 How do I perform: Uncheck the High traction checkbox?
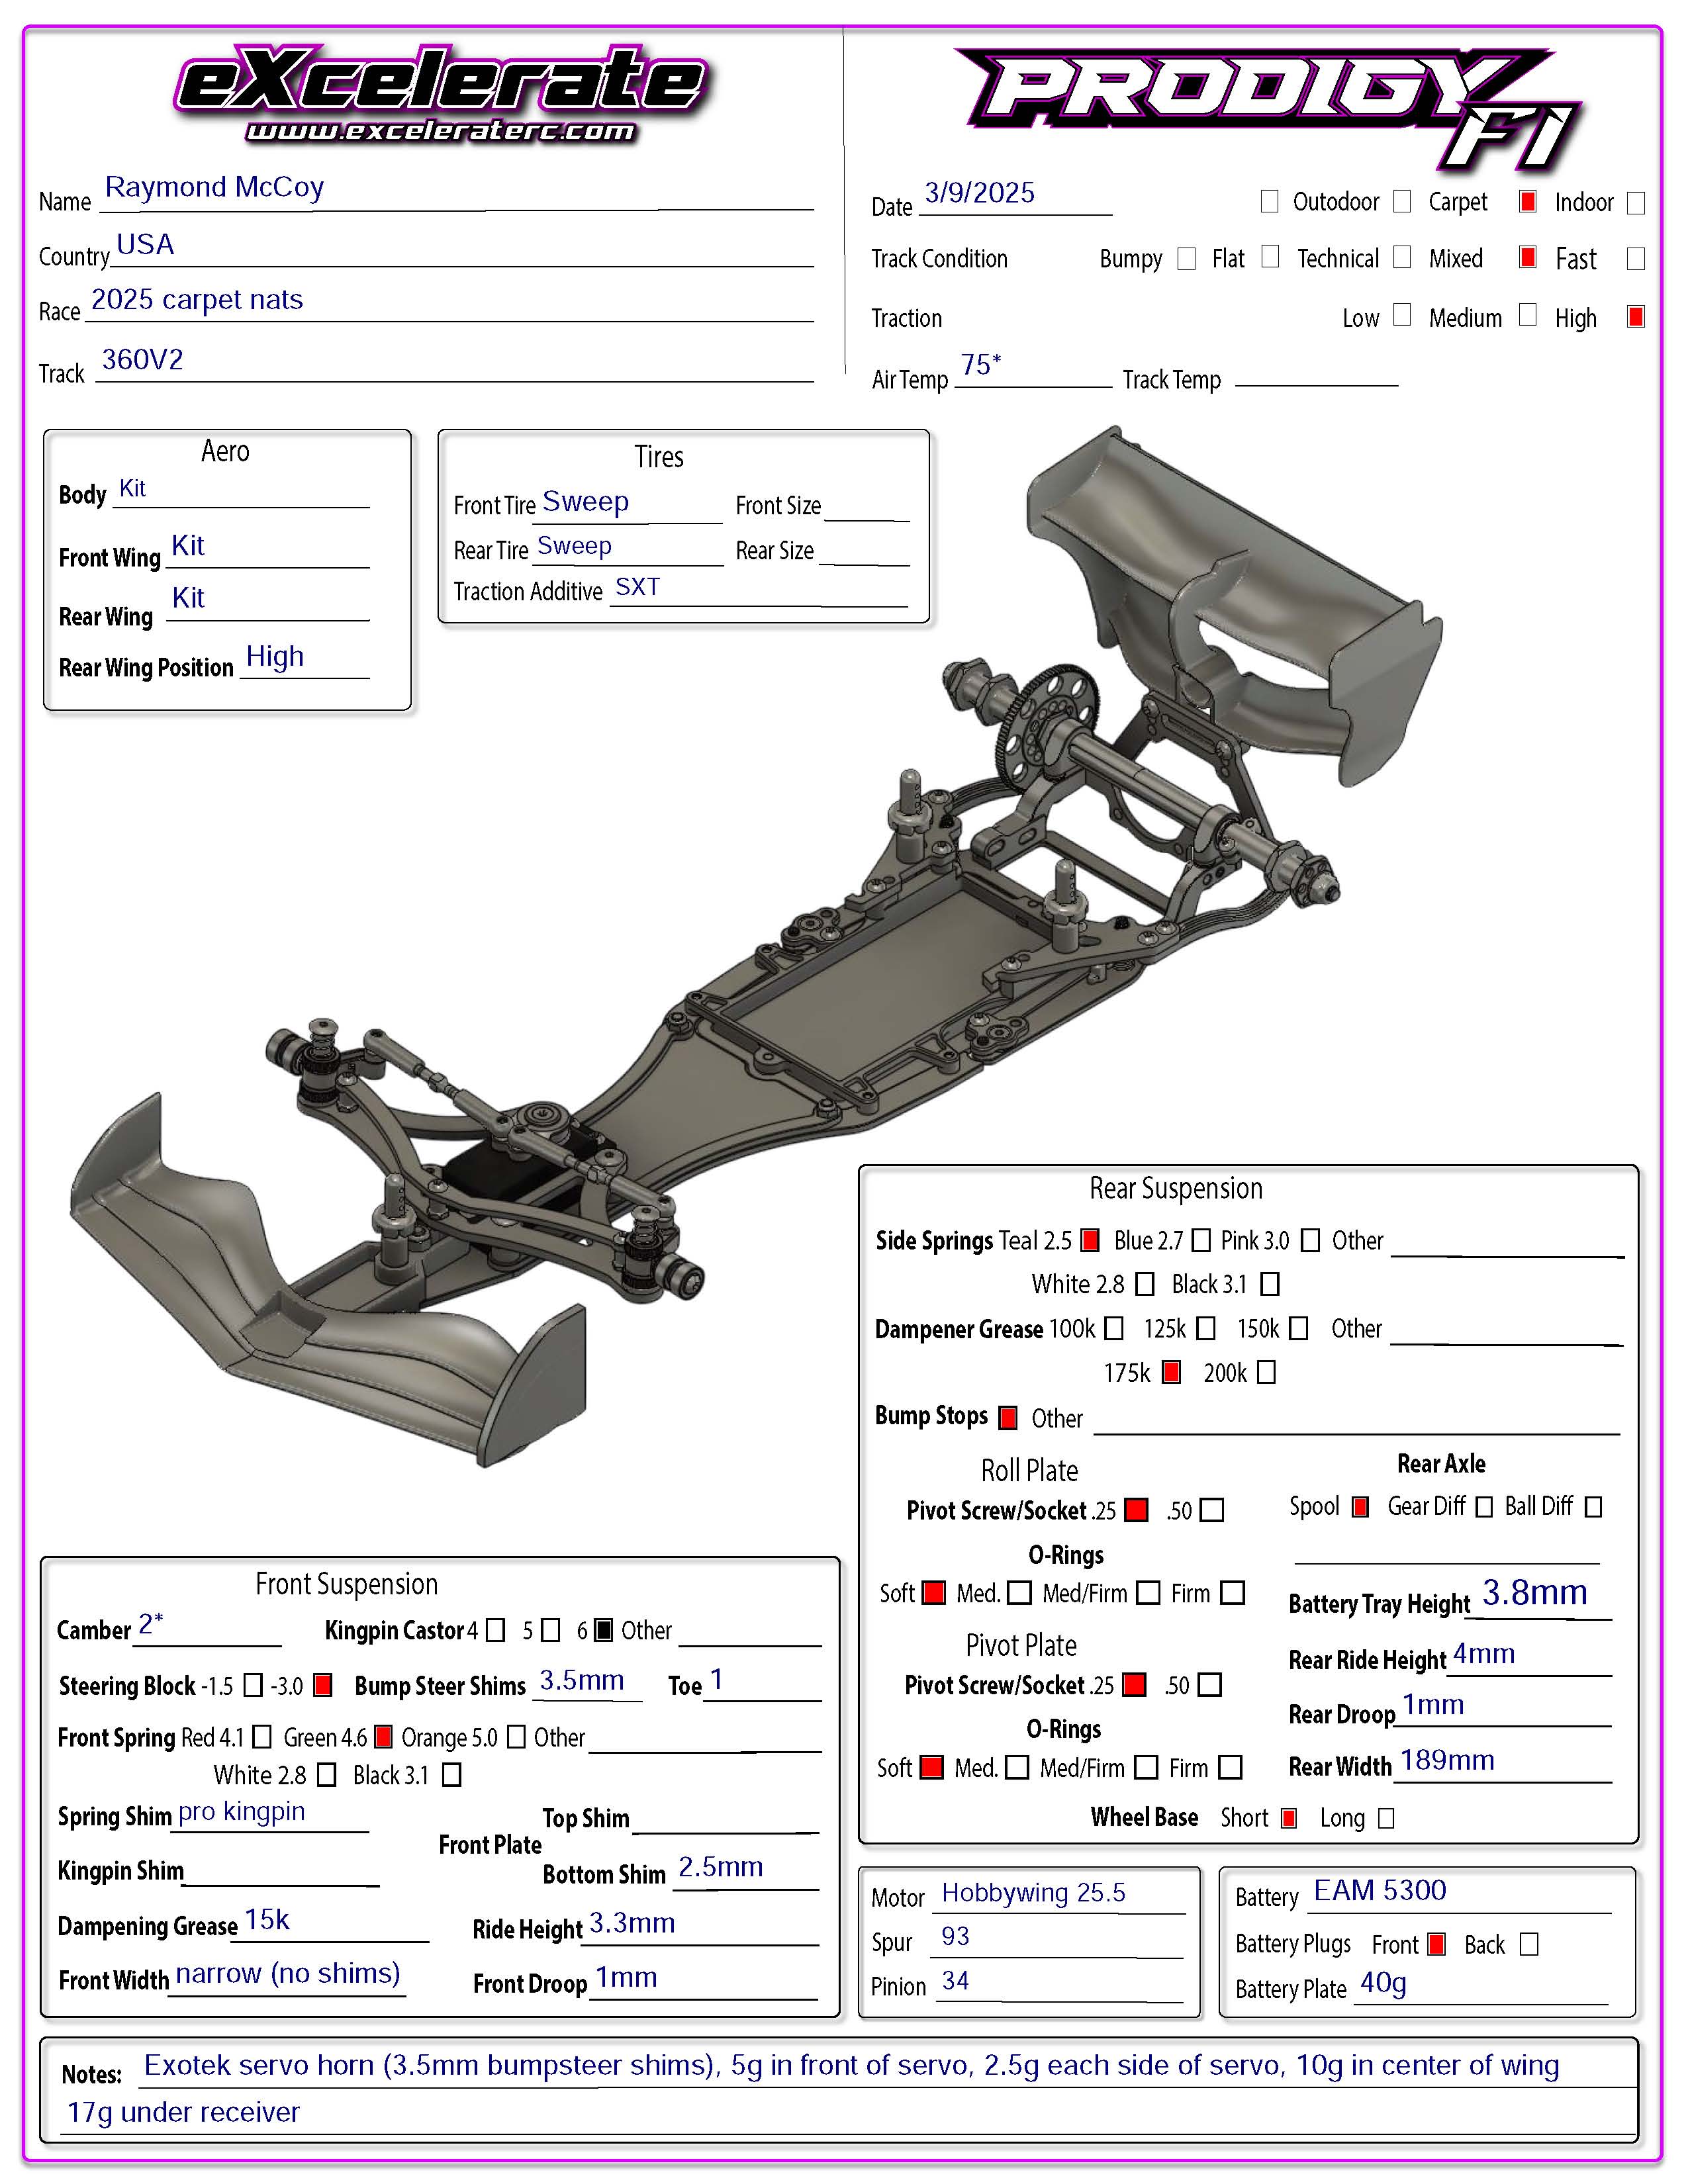1636,317
